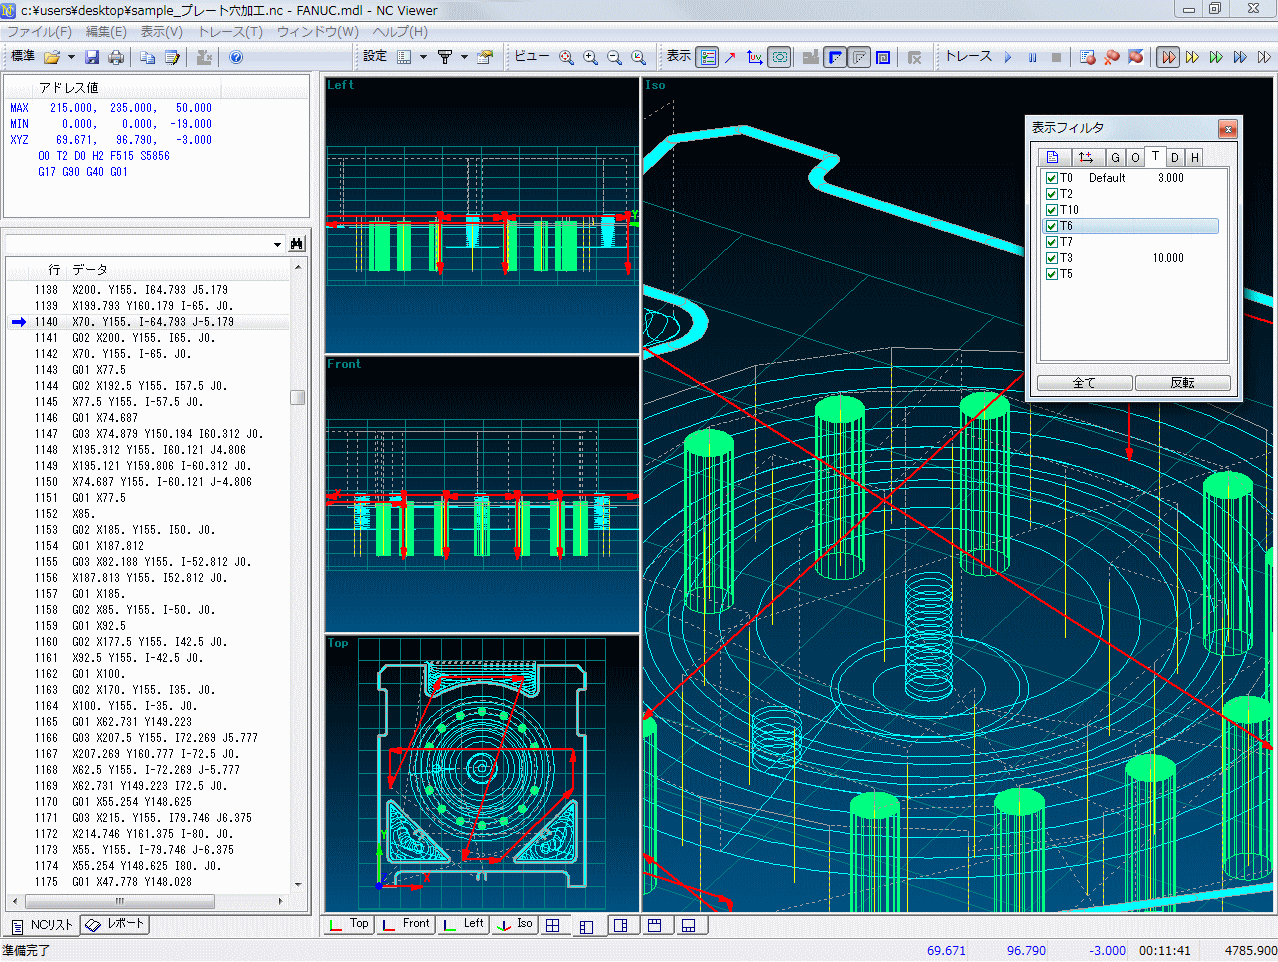Viewport: 1278px width, 962px height.
Task: Toggle the T10 checkbox in display filter
Action: tap(1051, 210)
